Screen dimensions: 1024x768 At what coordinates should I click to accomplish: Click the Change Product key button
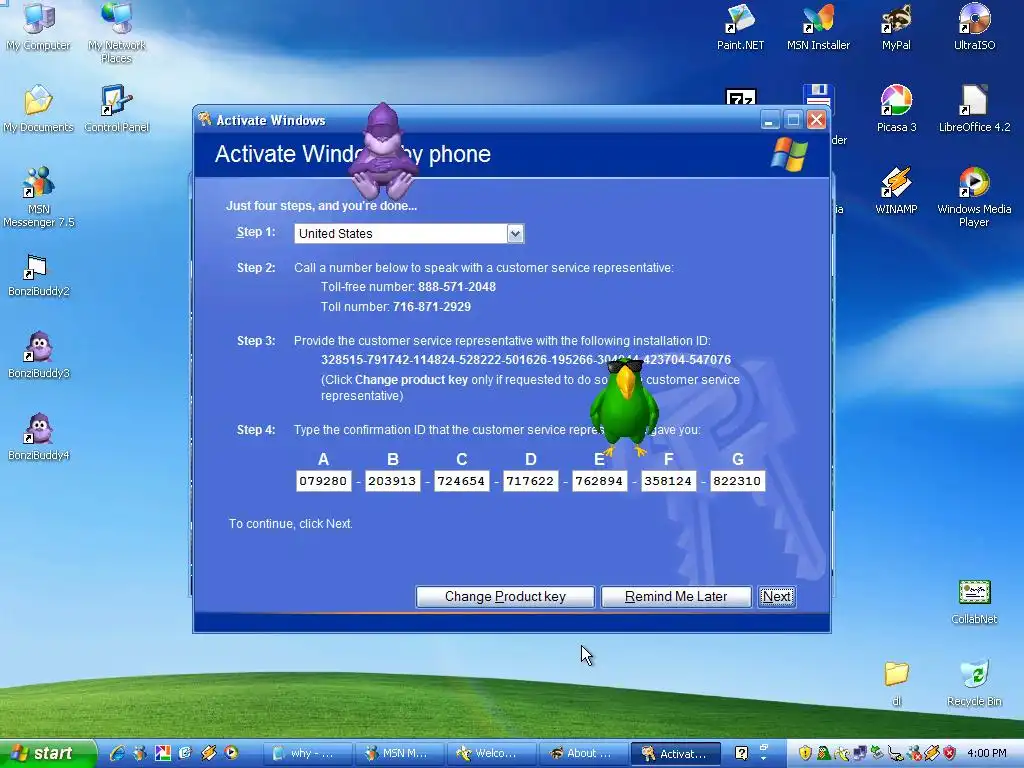[x=505, y=596]
